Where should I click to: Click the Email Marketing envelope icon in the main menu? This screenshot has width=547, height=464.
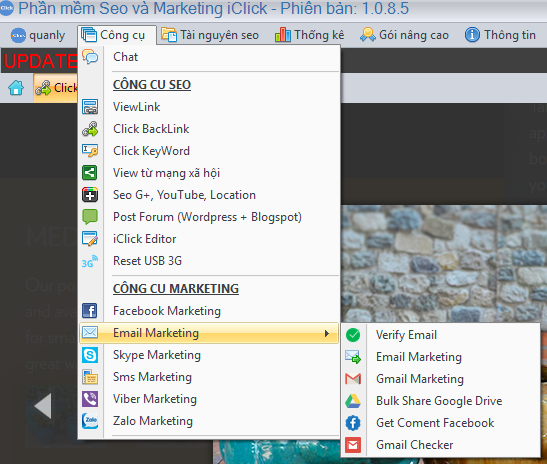point(90,332)
